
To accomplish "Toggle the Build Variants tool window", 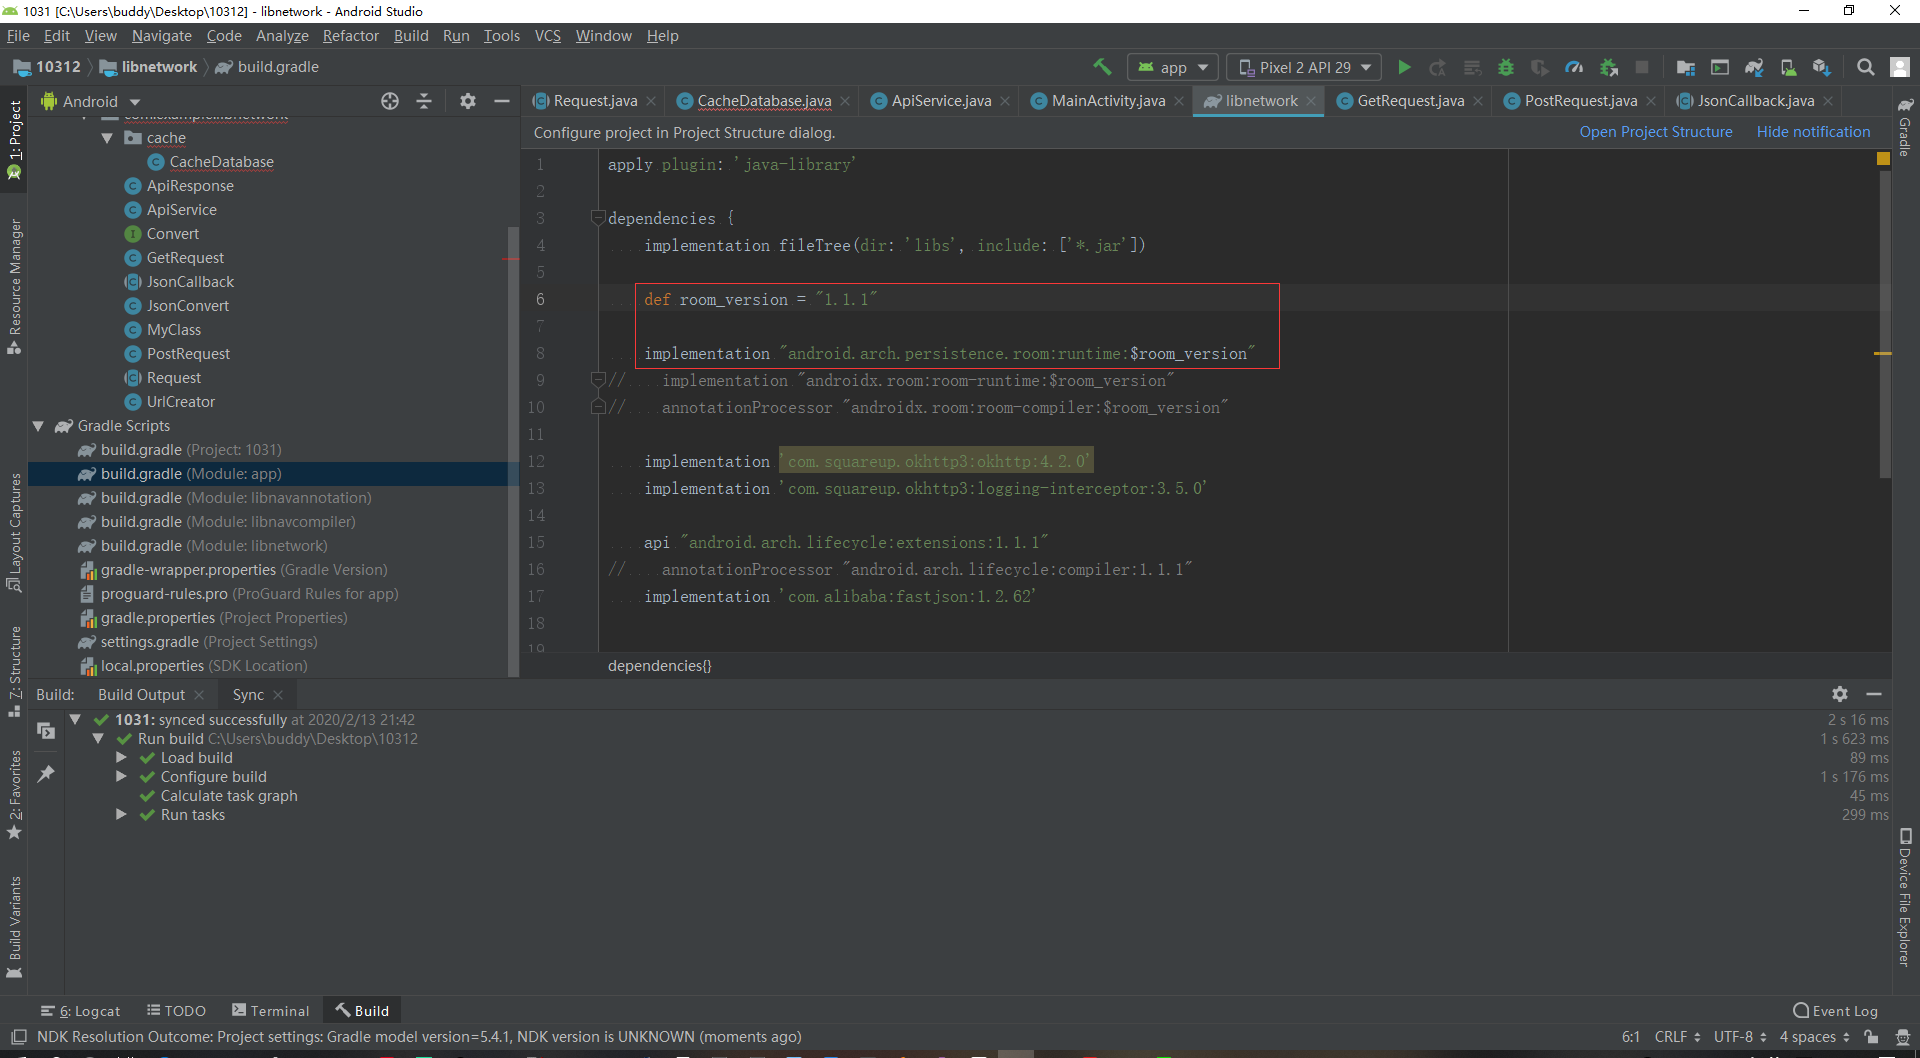I will coord(14,927).
